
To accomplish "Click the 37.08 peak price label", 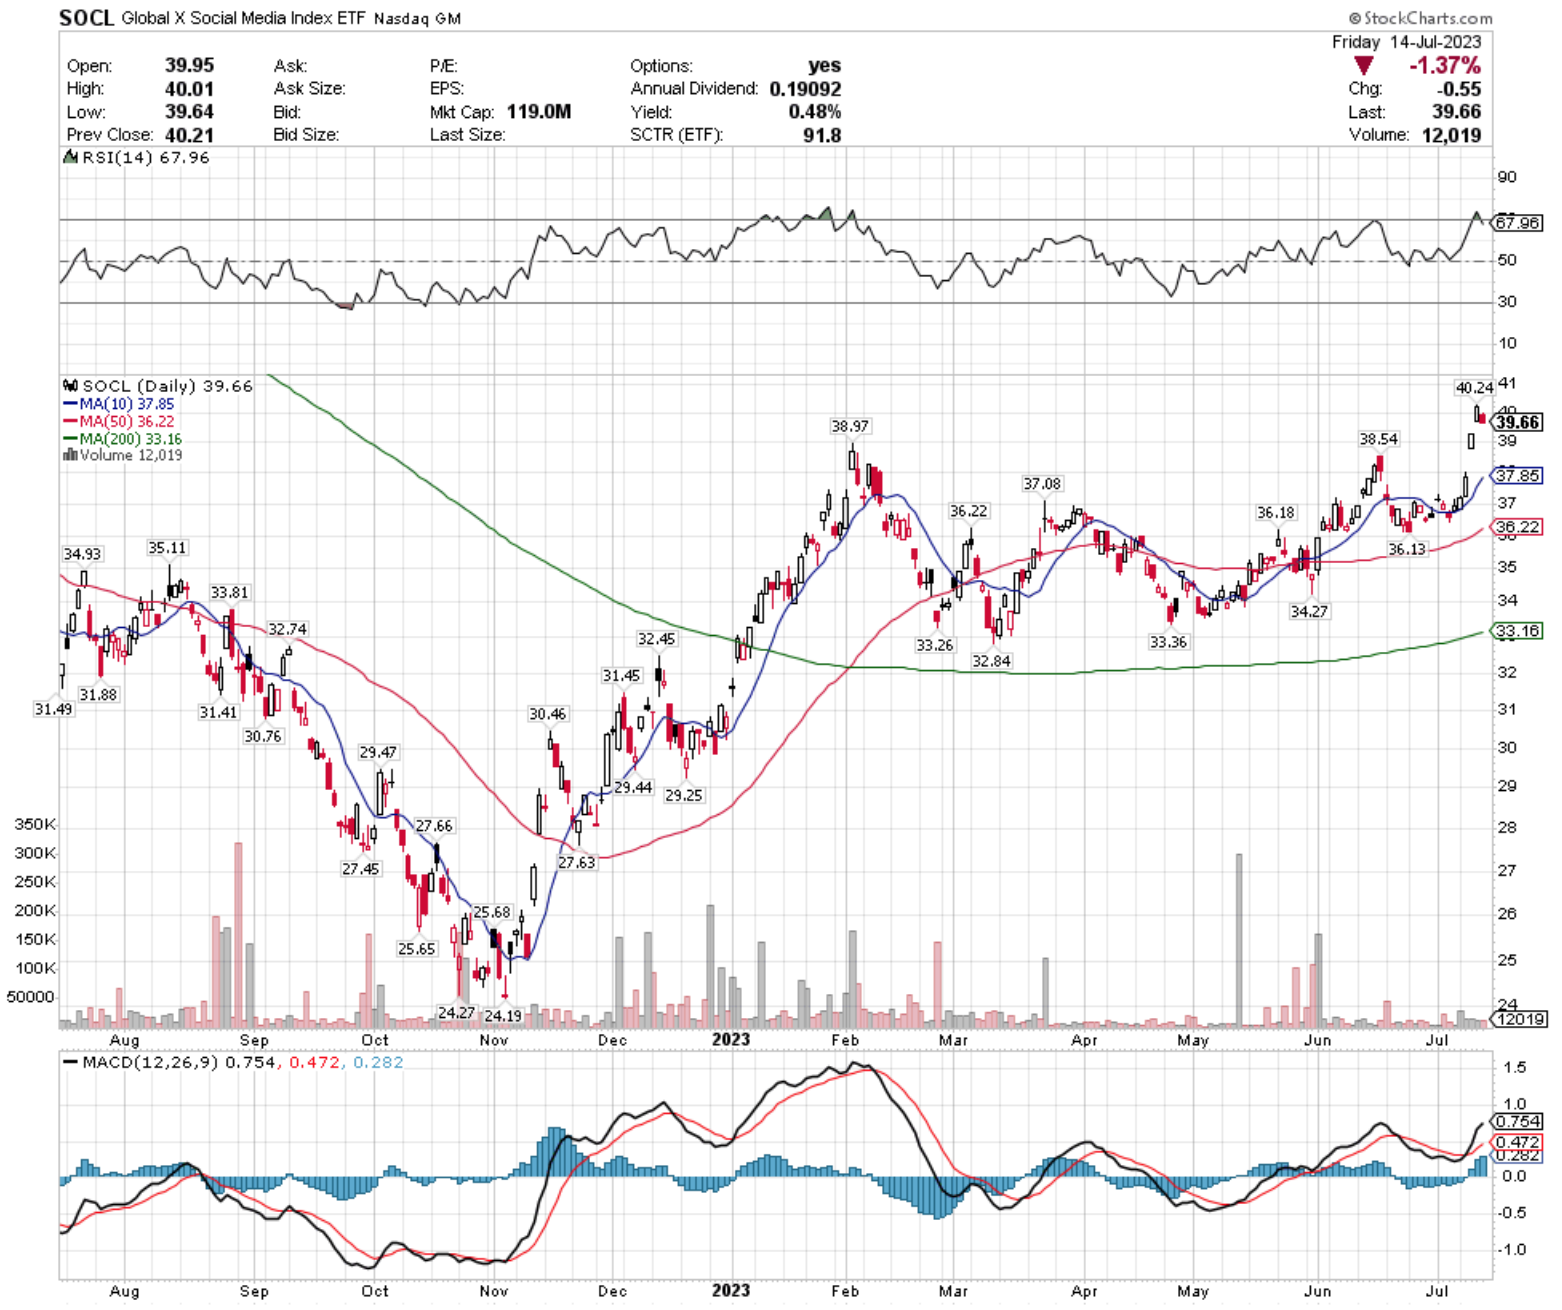I will pos(1042,484).
